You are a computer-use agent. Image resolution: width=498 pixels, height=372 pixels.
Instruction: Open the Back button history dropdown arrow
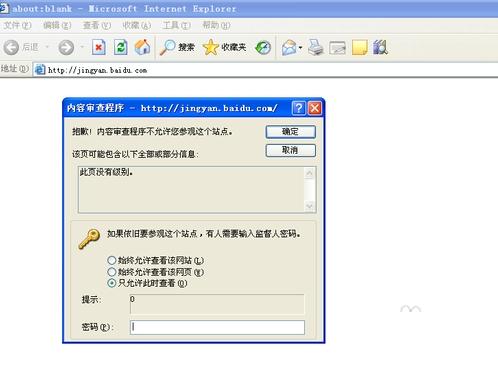point(47,47)
